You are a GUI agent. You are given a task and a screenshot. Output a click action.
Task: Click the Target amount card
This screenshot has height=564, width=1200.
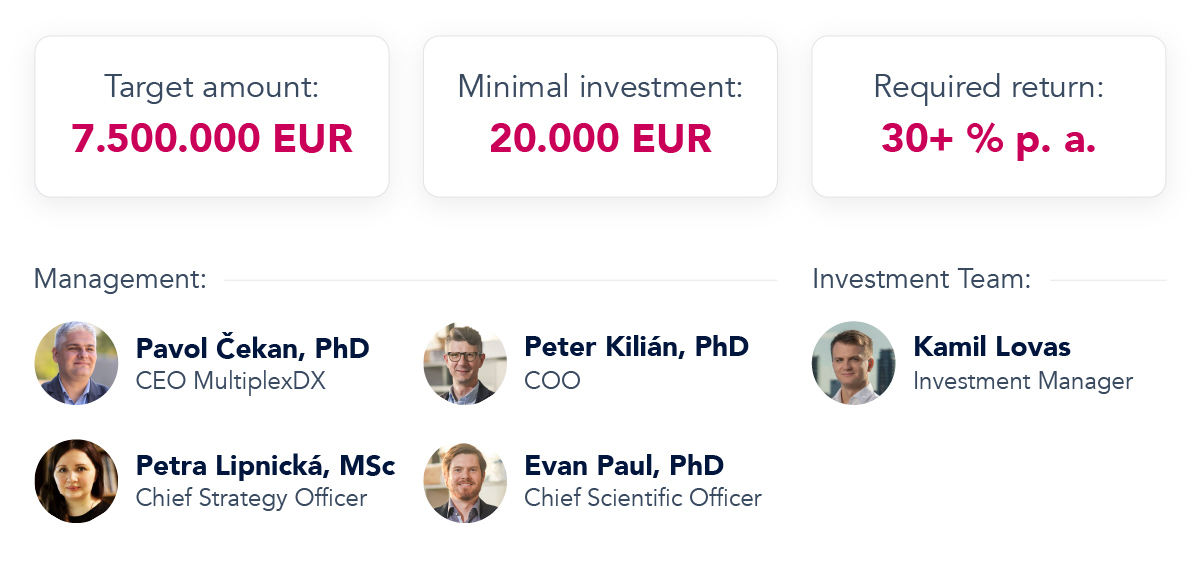(212, 116)
